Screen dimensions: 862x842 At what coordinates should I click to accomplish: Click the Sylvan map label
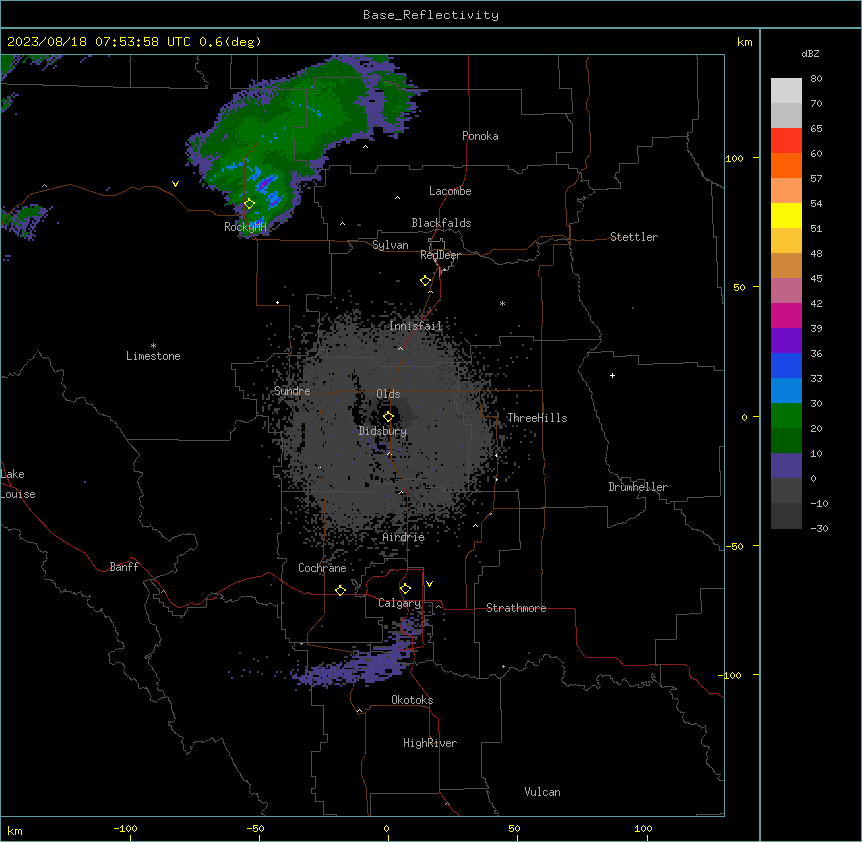point(390,245)
